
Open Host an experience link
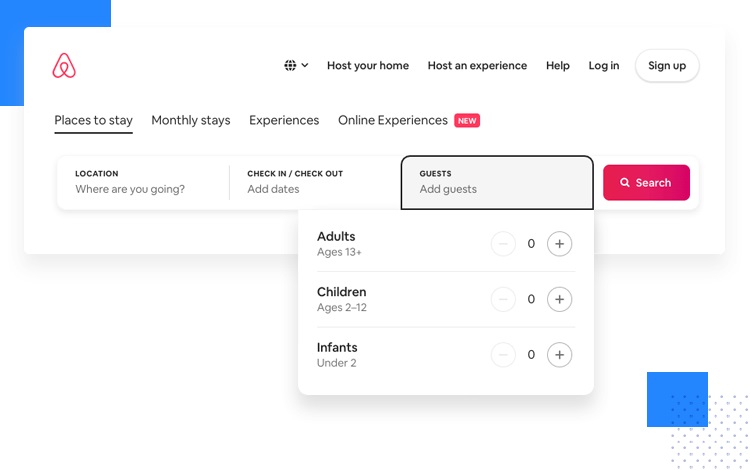coord(477,66)
